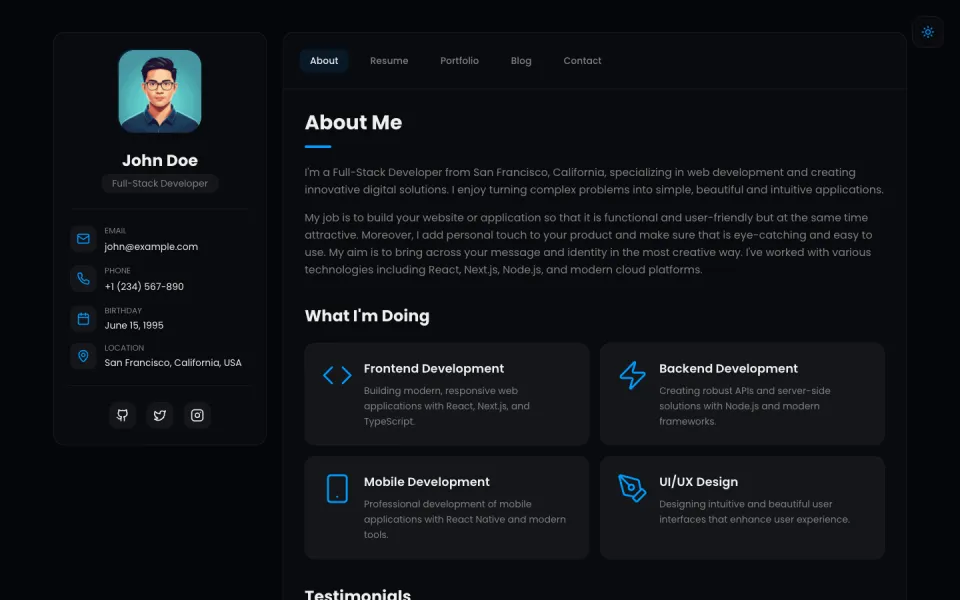Image resolution: width=960 pixels, height=600 pixels.
Task: Click the 'Creating robust APIs' description
Action: [745, 406]
